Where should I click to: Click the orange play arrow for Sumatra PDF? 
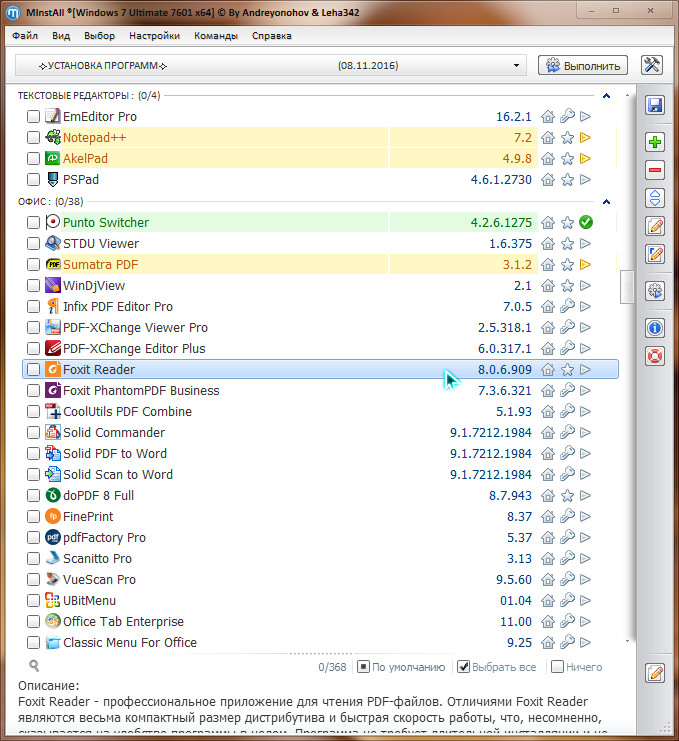click(585, 264)
